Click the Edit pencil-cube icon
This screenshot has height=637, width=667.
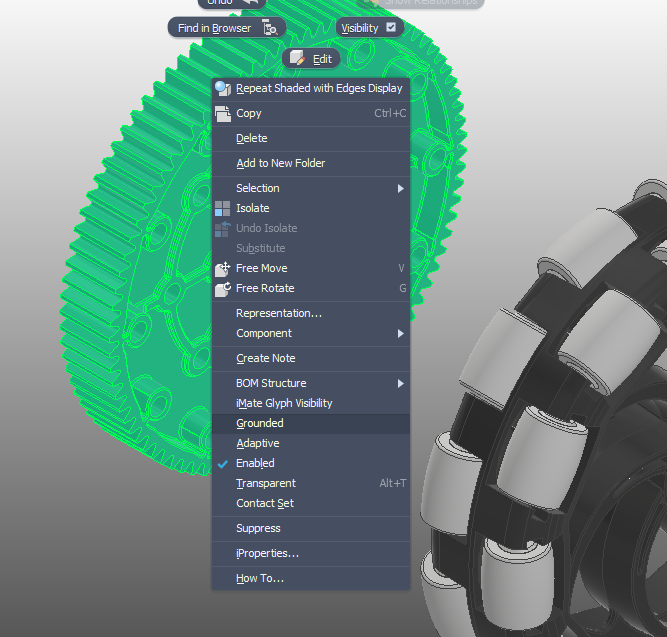(x=297, y=58)
